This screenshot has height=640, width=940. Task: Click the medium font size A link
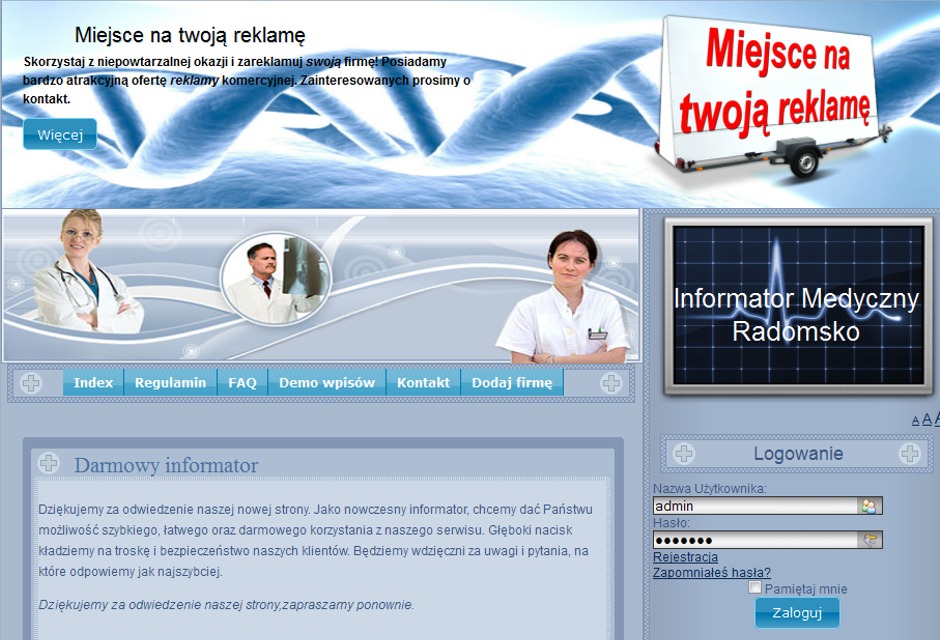coord(926,420)
